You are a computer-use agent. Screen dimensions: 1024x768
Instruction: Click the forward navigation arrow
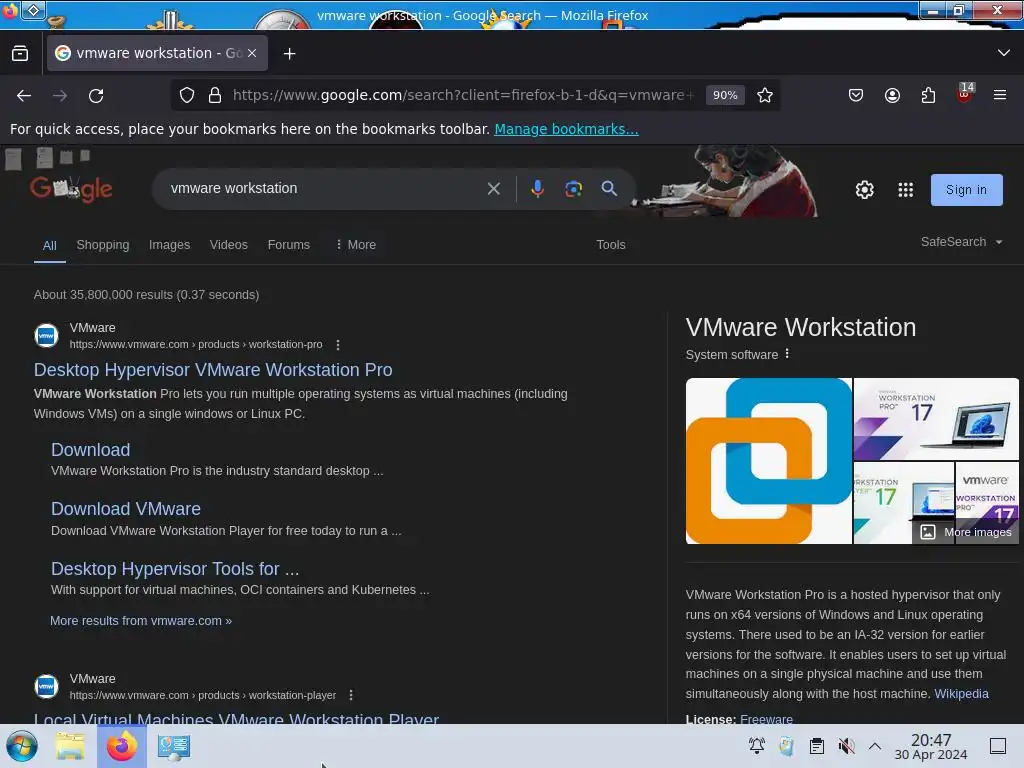[x=60, y=95]
